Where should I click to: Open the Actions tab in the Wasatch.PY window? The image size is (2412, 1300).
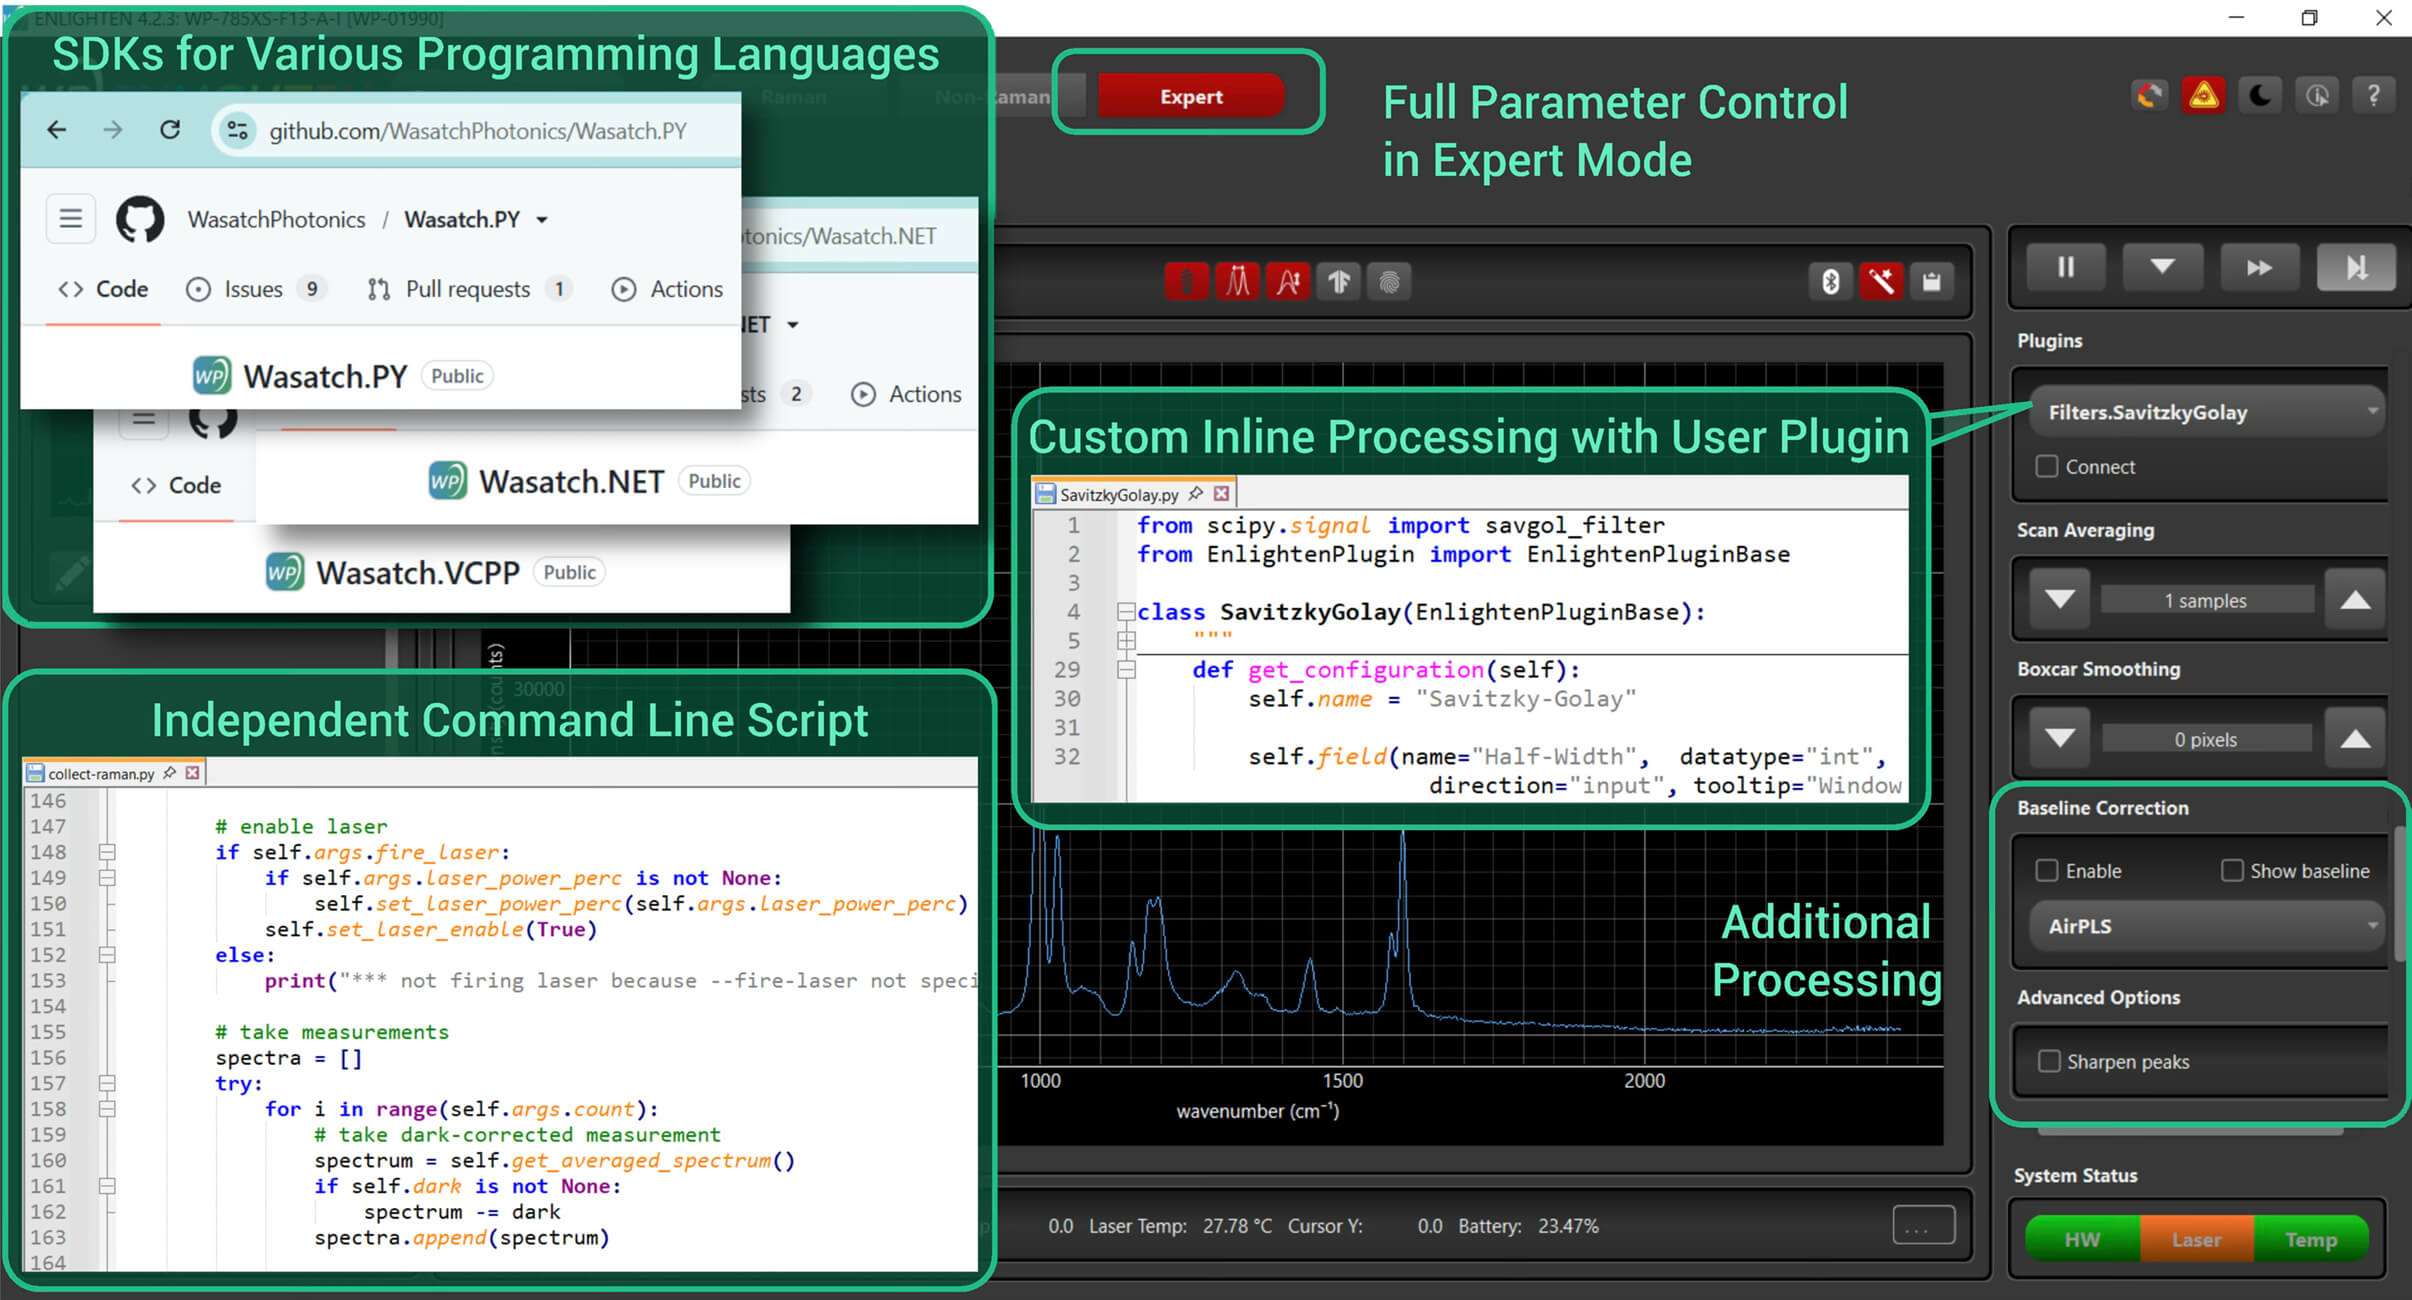667,289
